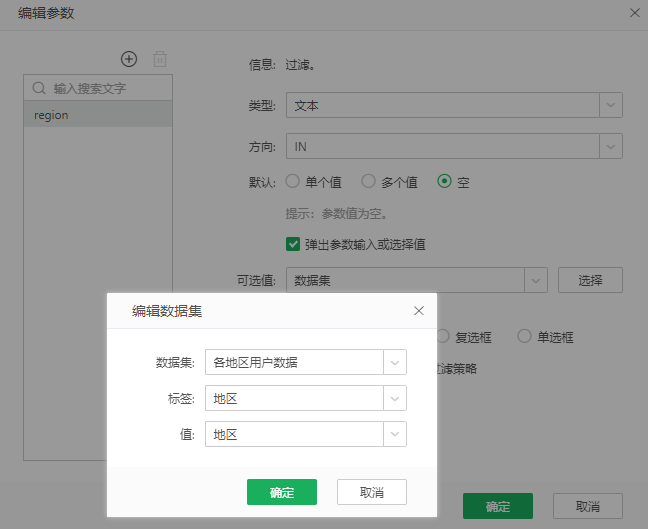Select the 空 default radio option
This screenshot has height=529, width=648.
point(444,181)
